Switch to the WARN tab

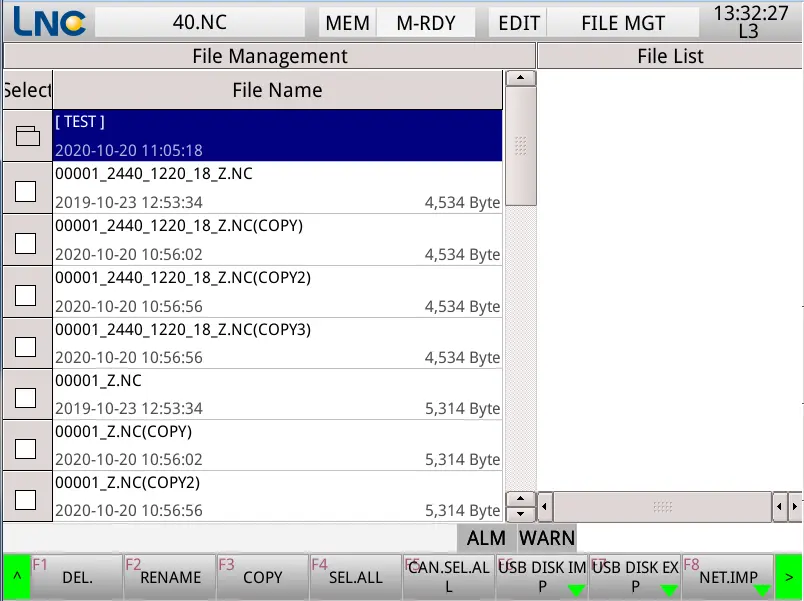coord(546,538)
